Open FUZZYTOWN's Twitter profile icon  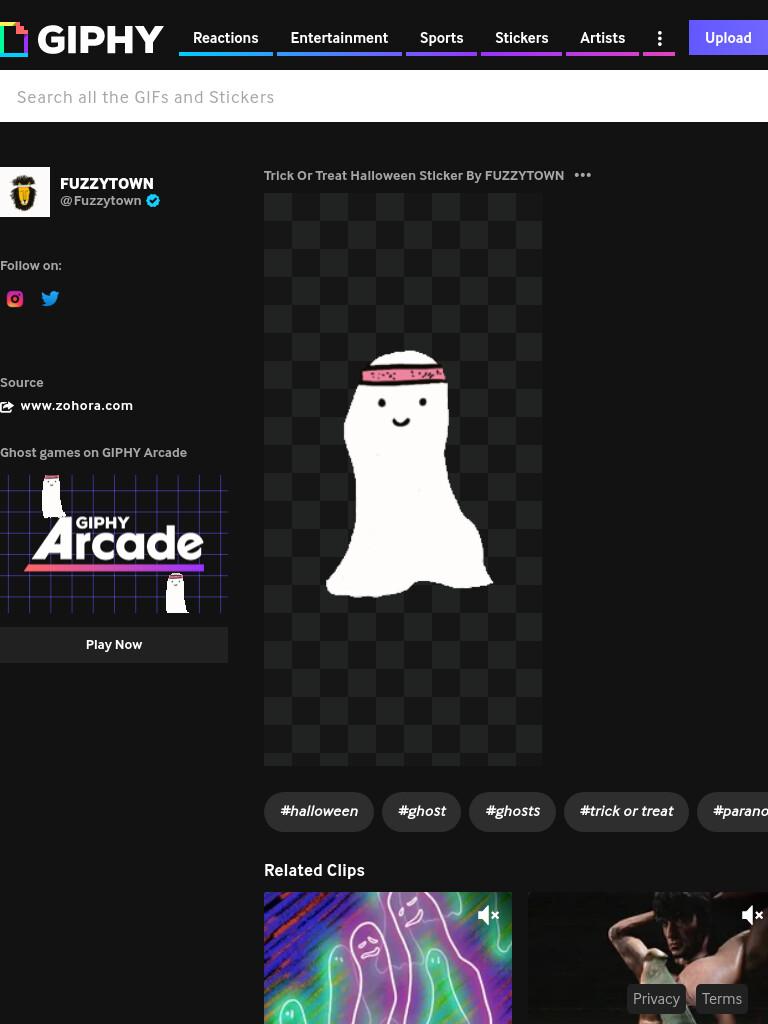[50, 298]
